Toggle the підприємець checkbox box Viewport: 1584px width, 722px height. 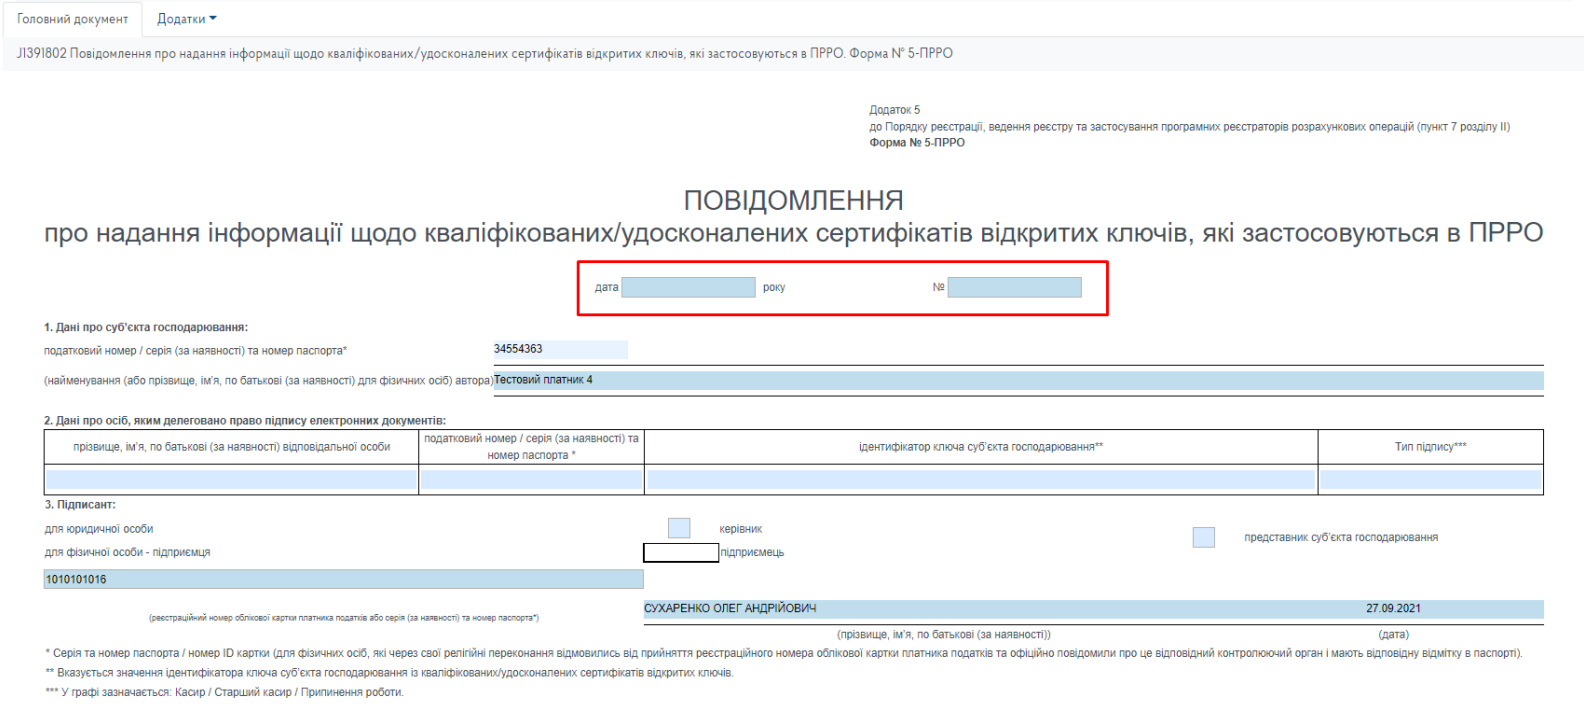(x=680, y=553)
